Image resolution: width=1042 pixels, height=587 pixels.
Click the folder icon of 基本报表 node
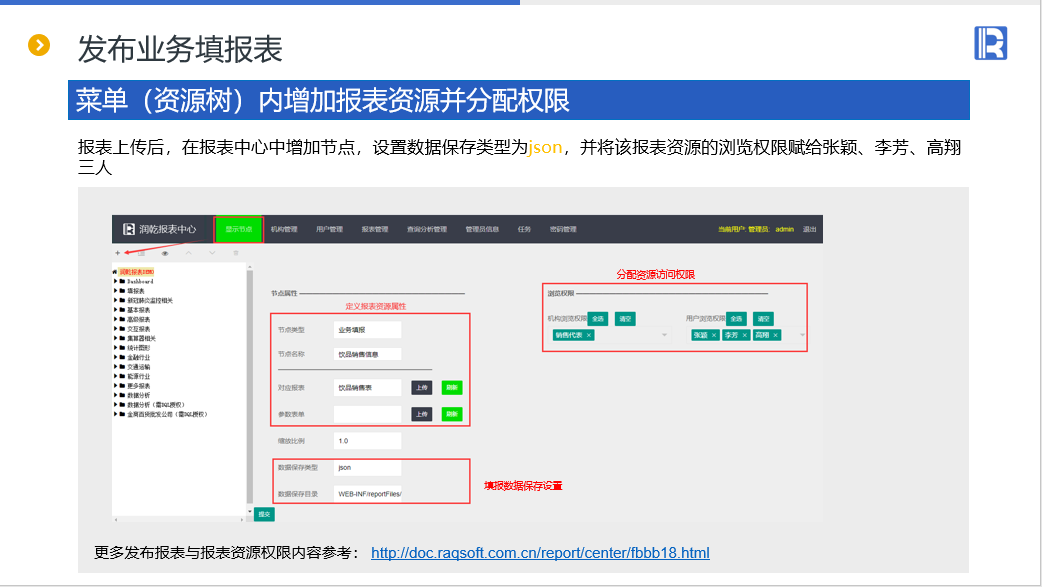[x=122, y=310]
